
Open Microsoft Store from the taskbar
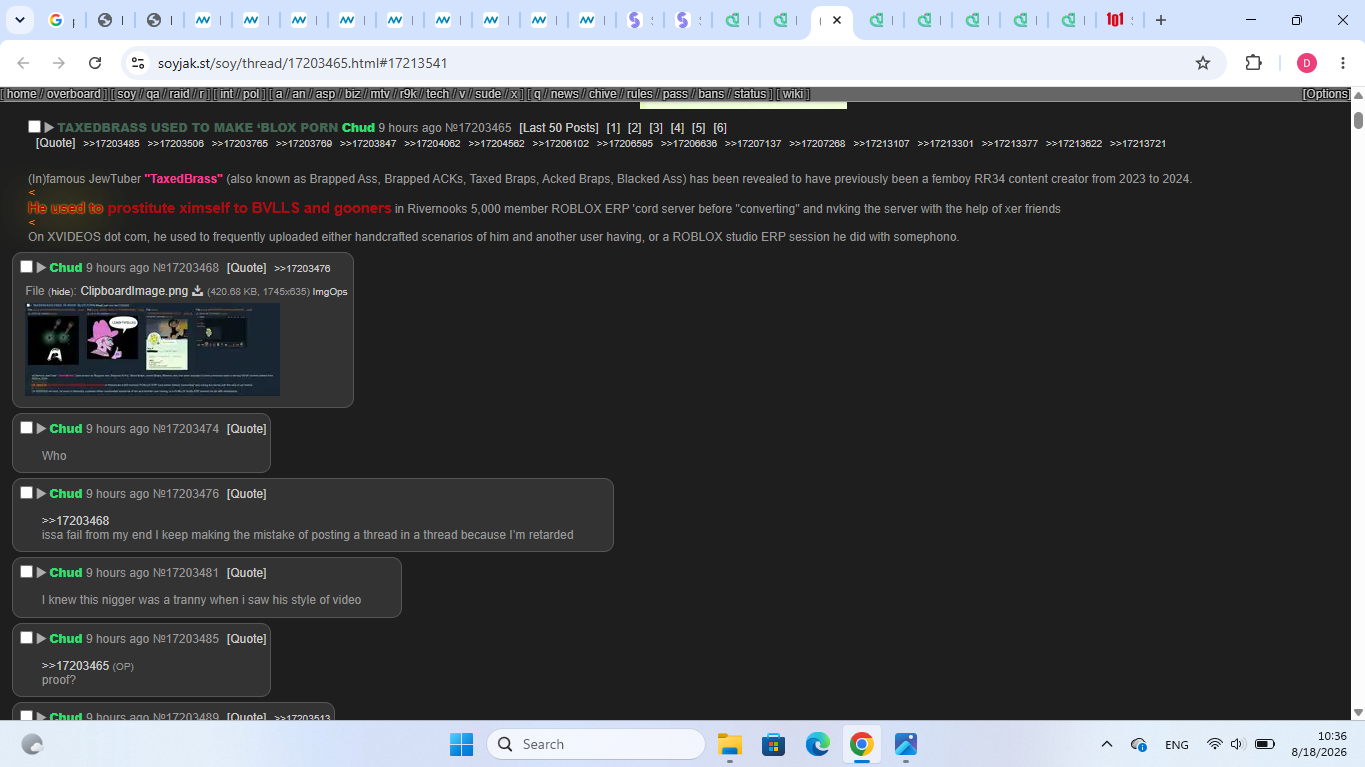coord(773,744)
